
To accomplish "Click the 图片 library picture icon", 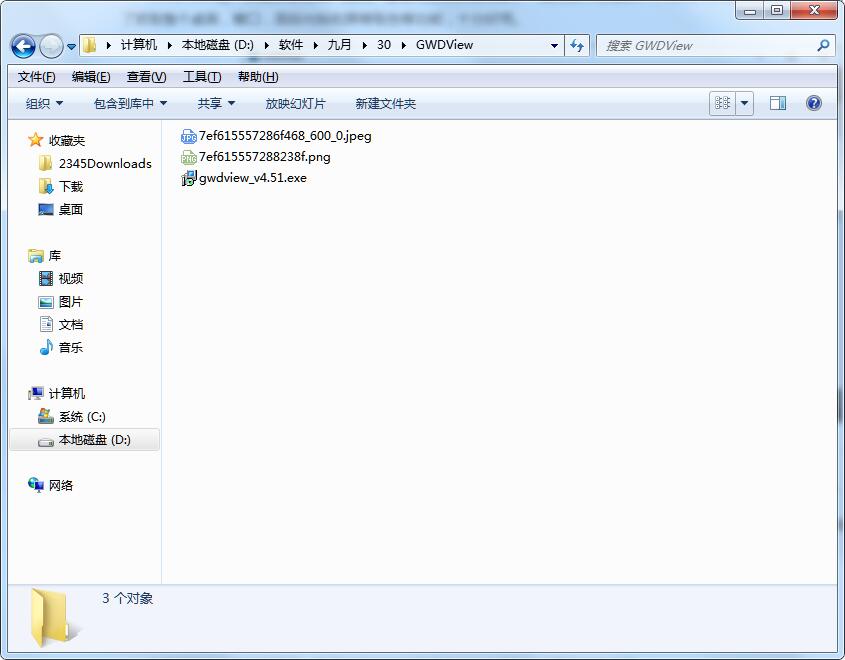I will (x=46, y=302).
